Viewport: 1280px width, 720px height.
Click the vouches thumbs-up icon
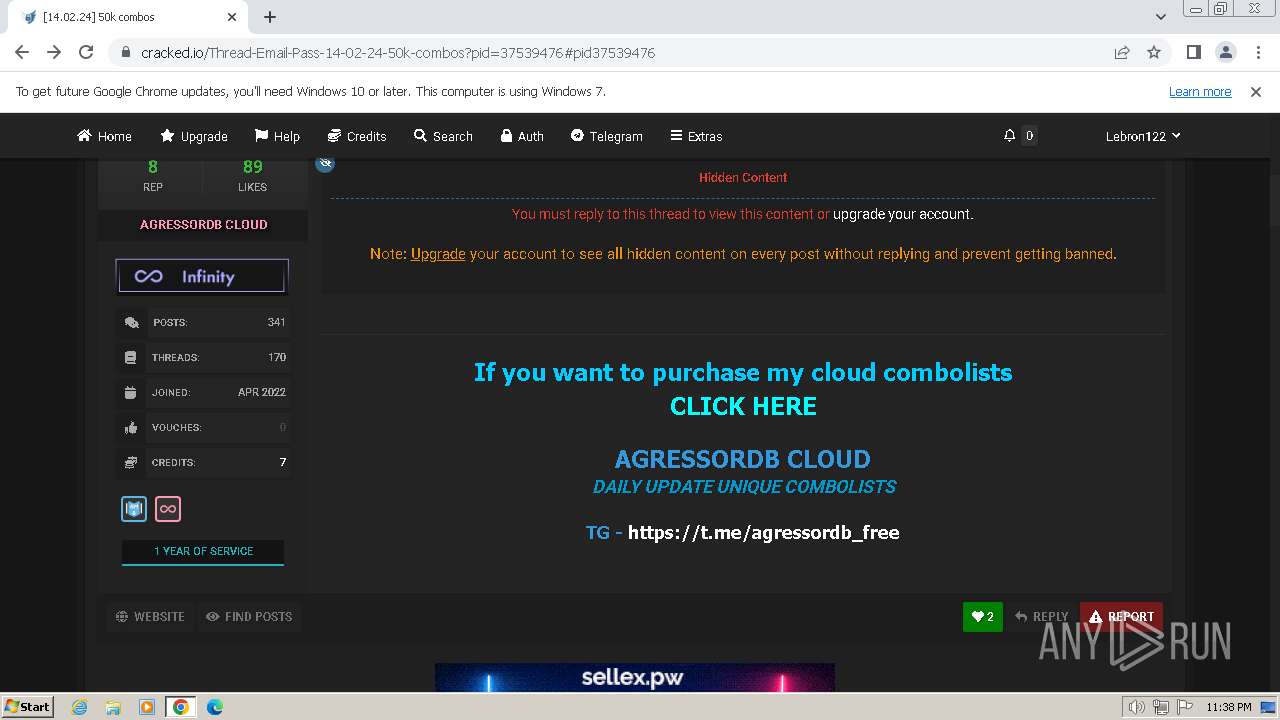[130, 427]
